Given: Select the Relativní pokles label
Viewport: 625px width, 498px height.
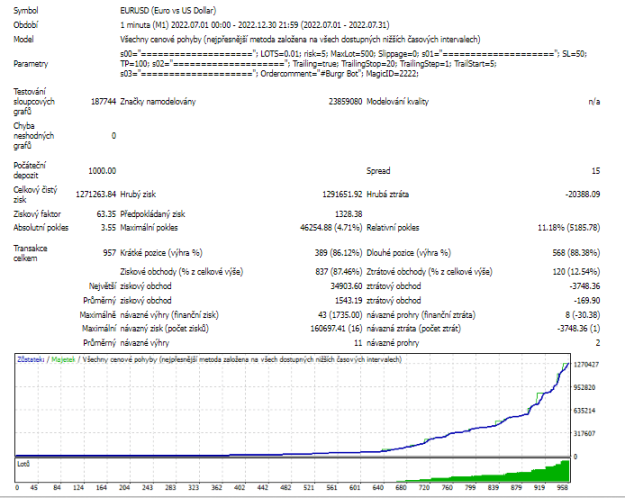Looking at the screenshot, I should [x=393, y=228].
